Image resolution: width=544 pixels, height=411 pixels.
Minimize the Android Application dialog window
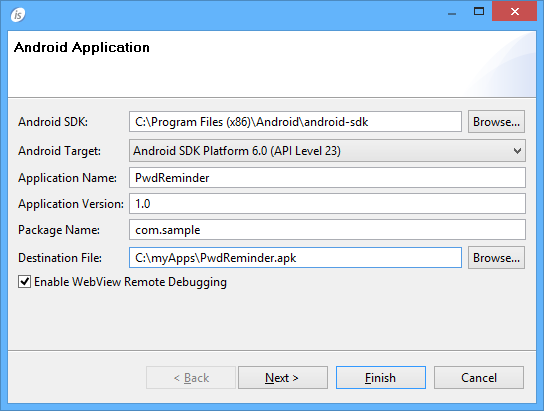[x=452, y=12]
